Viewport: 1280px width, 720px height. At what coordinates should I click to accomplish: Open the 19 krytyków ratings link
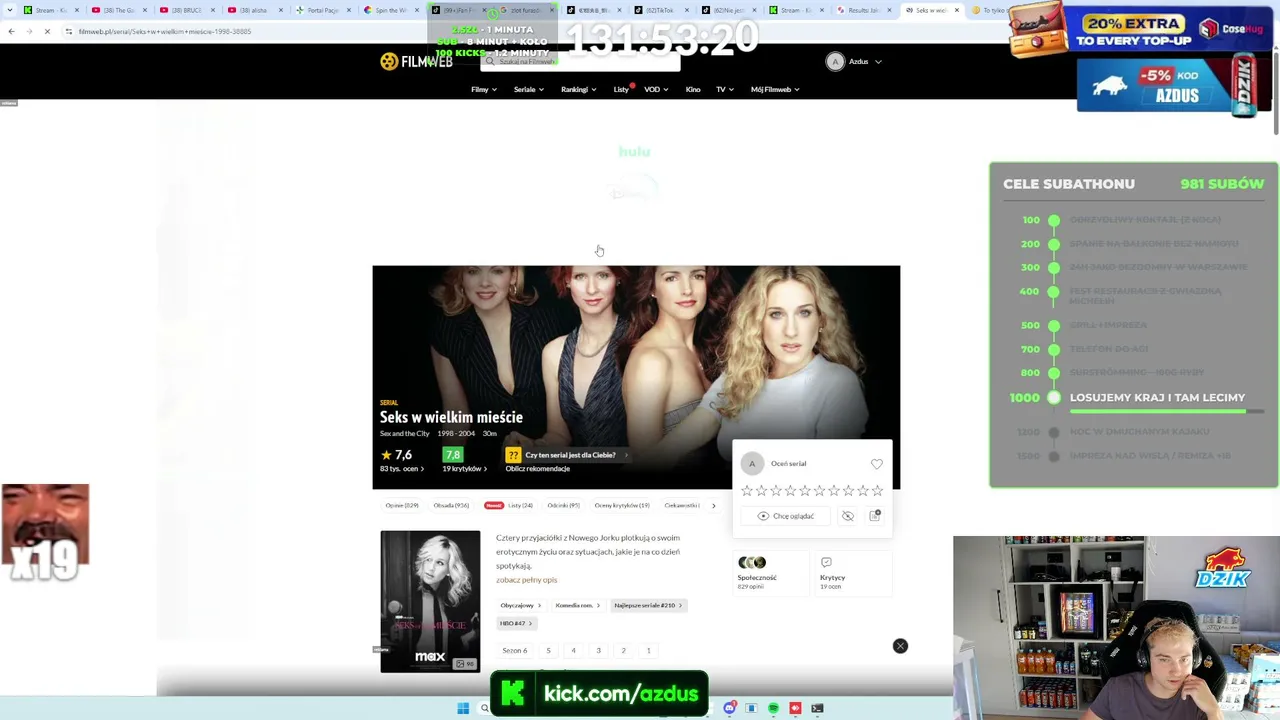point(465,468)
